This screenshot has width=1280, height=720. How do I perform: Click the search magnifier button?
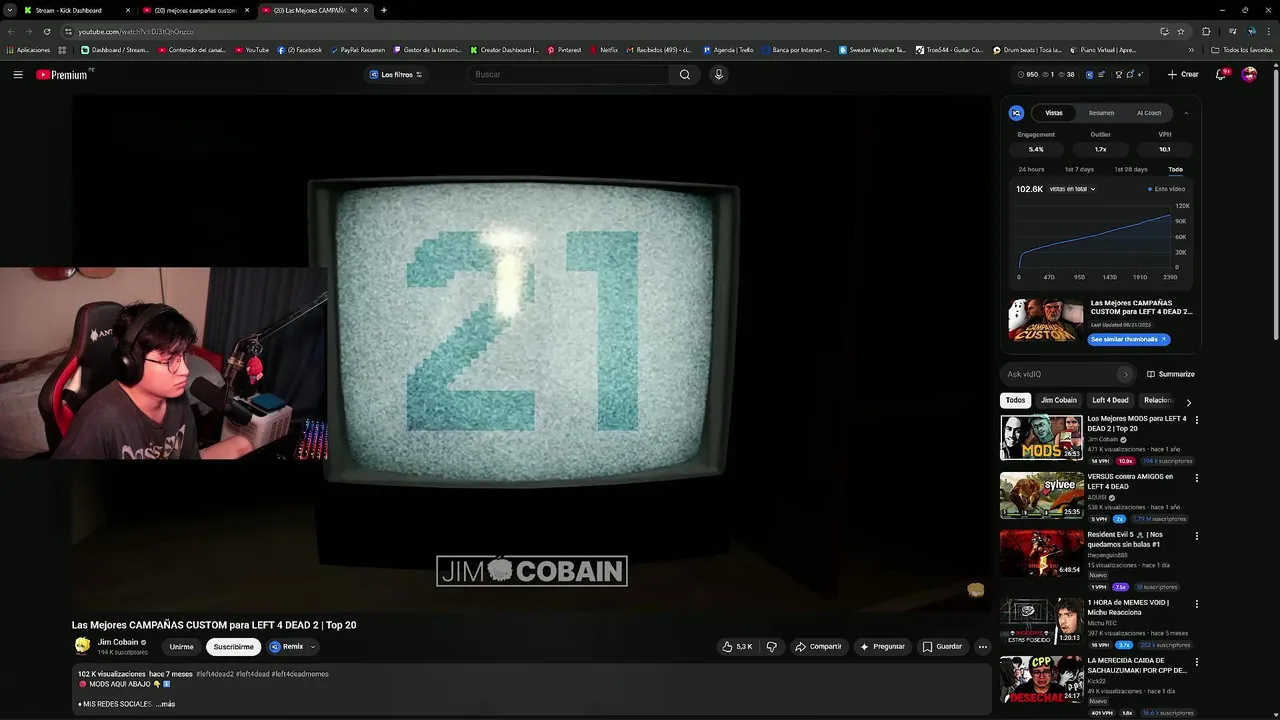tap(685, 75)
